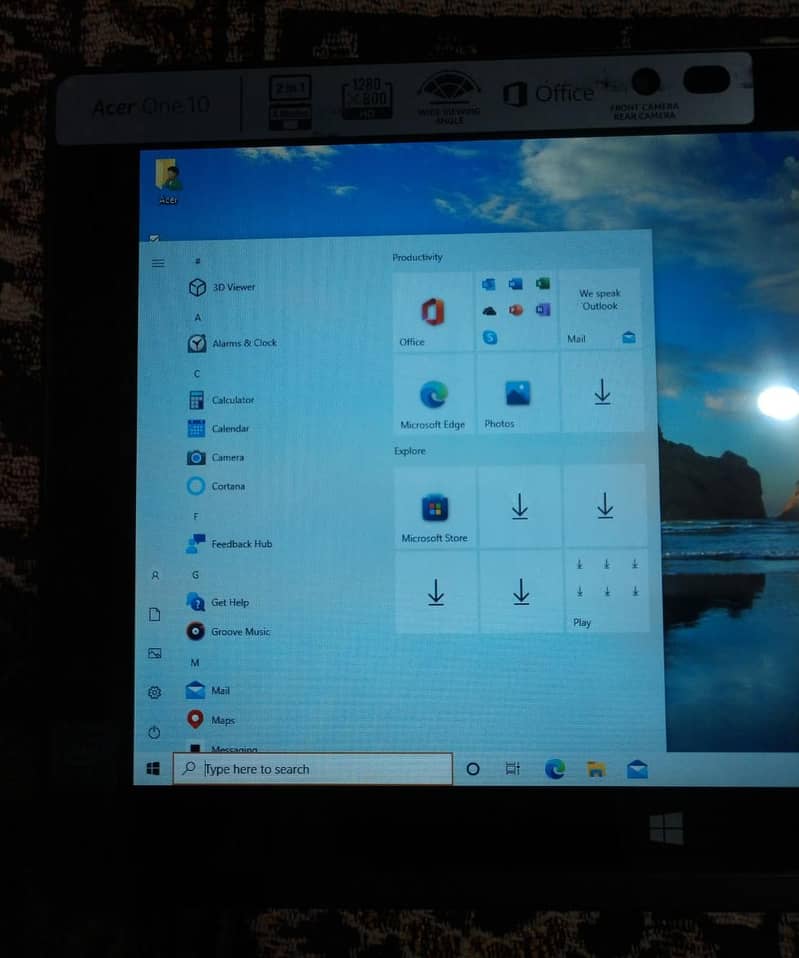Open the Skype icon in Office folder tile
This screenshot has width=799, height=958.
490,337
